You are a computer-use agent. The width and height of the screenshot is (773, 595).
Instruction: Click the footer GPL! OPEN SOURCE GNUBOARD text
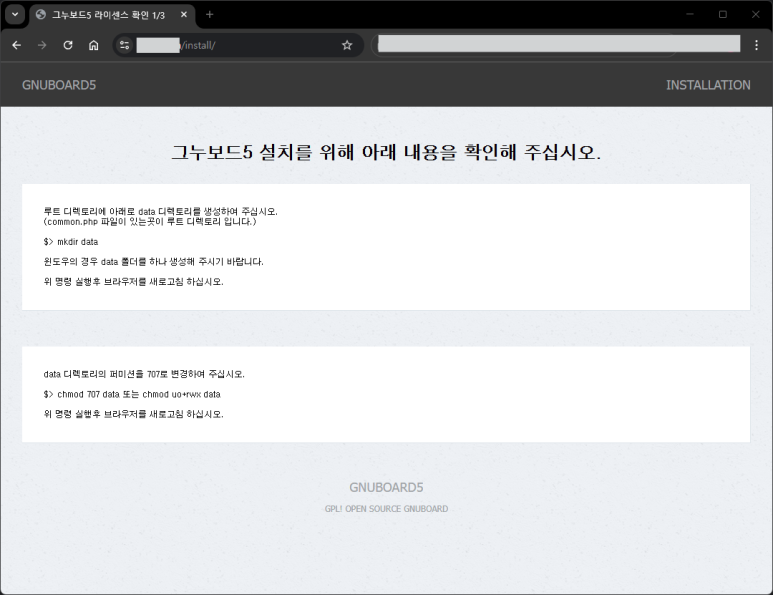pos(386,509)
